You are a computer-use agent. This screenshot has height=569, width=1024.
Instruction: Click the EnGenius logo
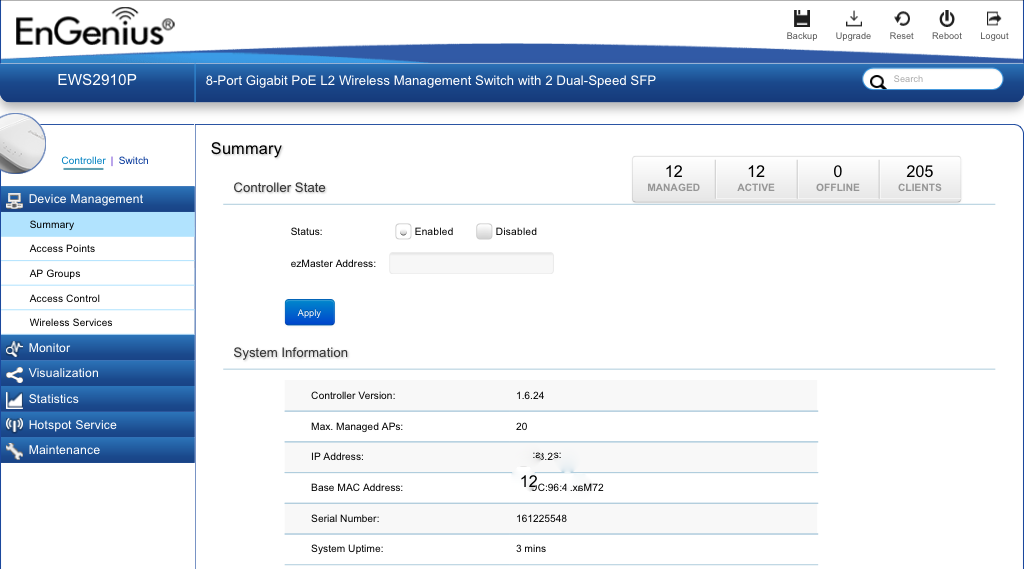[x=95, y=27]
